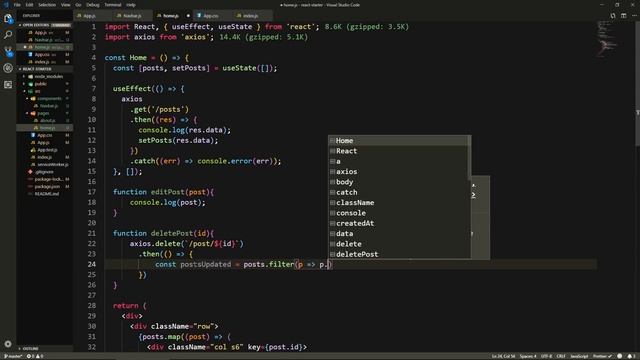The height and width of the screenshot is (360, 640).
Task: Click the VS Code logo in title bar
Action: (x=6, y=5)
